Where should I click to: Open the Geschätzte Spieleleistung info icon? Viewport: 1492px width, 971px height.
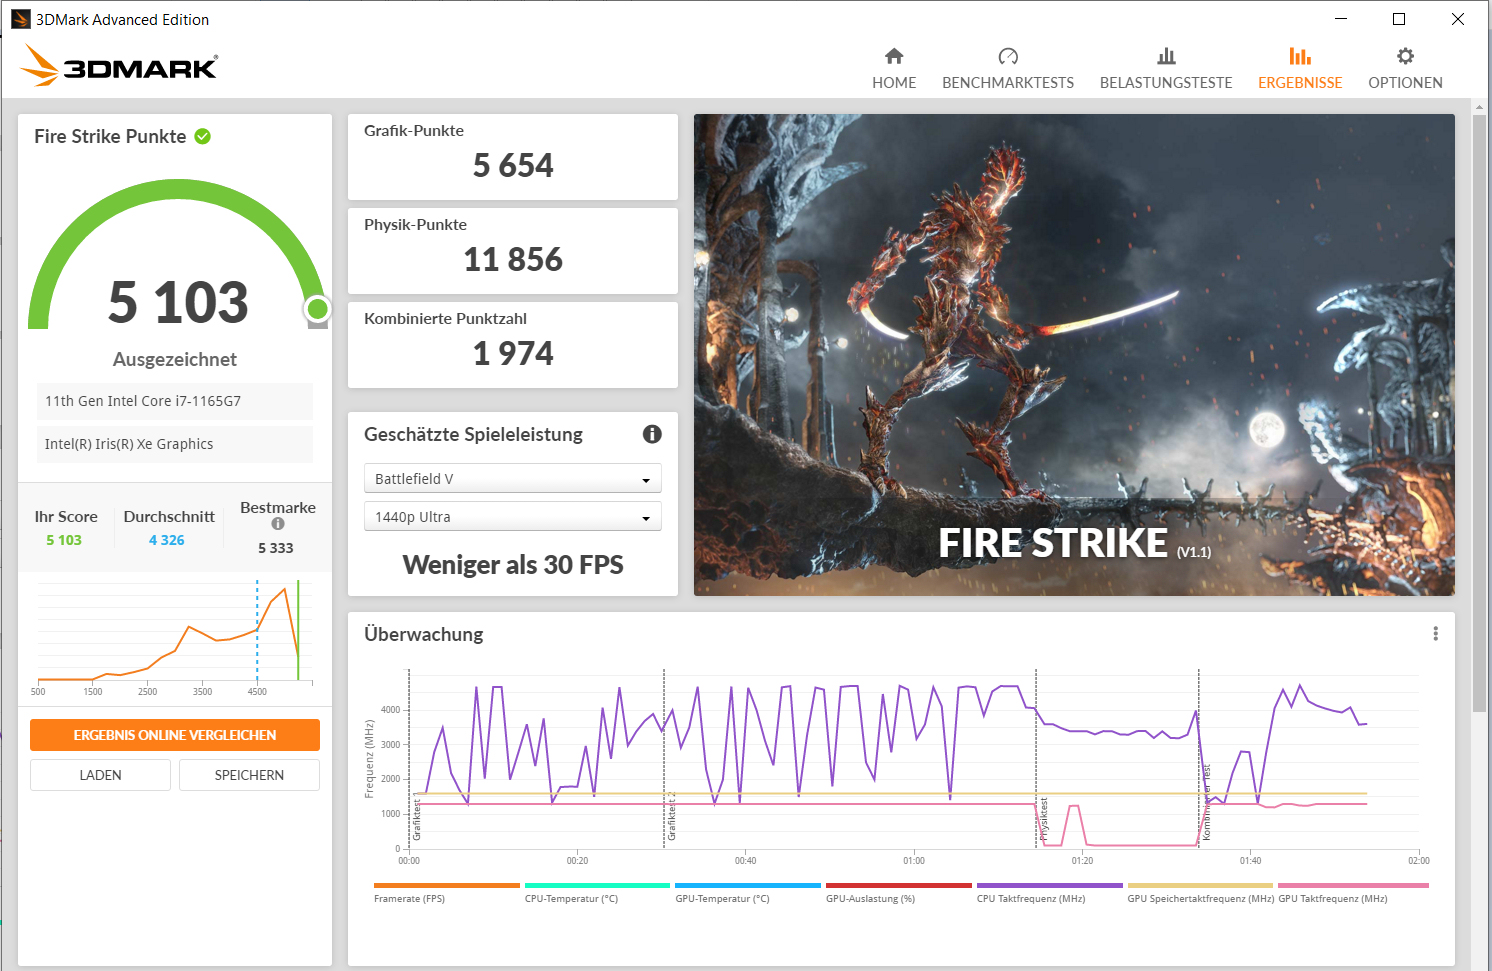tap(652, 434)
